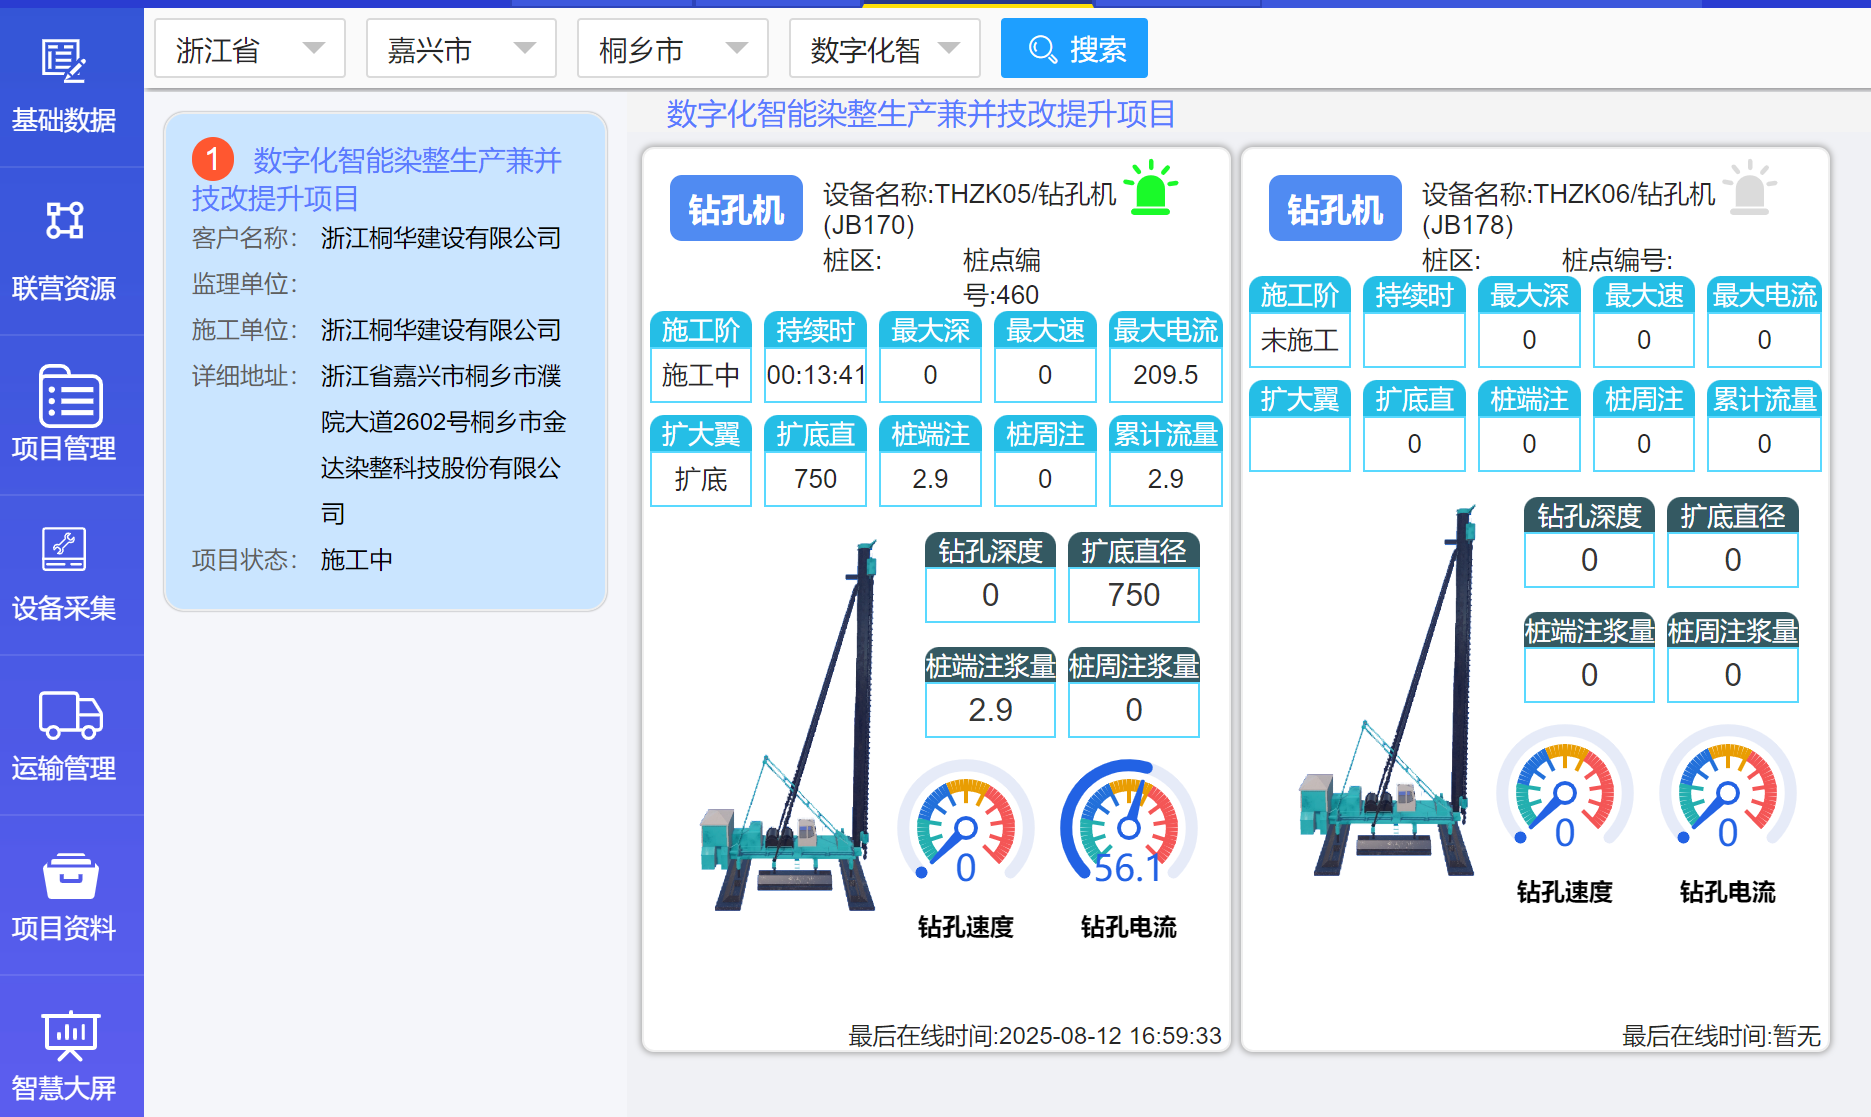Open the 设备采集 sidebar icon

[64, 549]
